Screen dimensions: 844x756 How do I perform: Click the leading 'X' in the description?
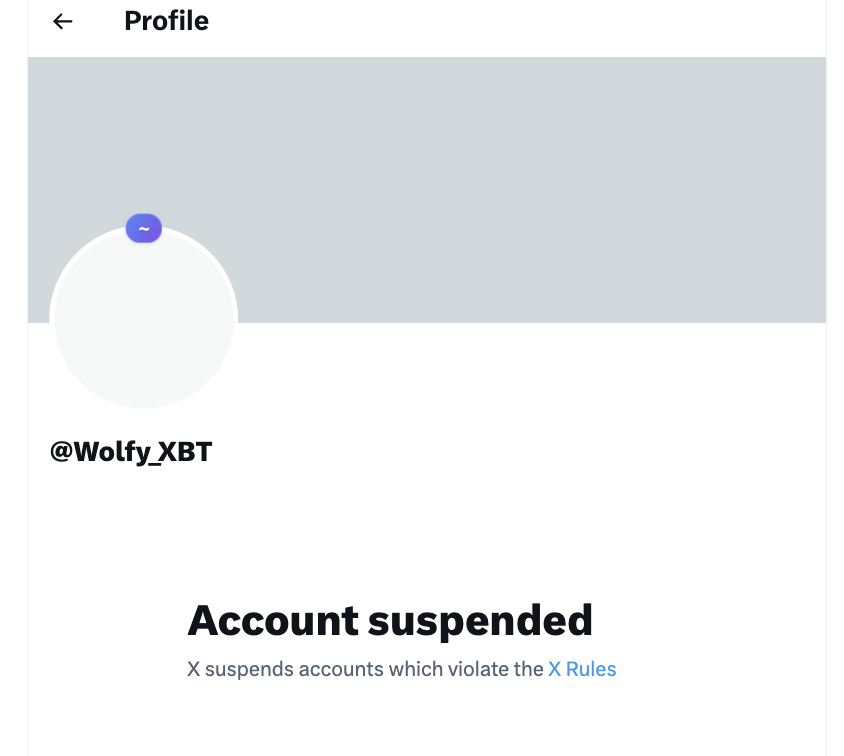(x=193, y=669)
